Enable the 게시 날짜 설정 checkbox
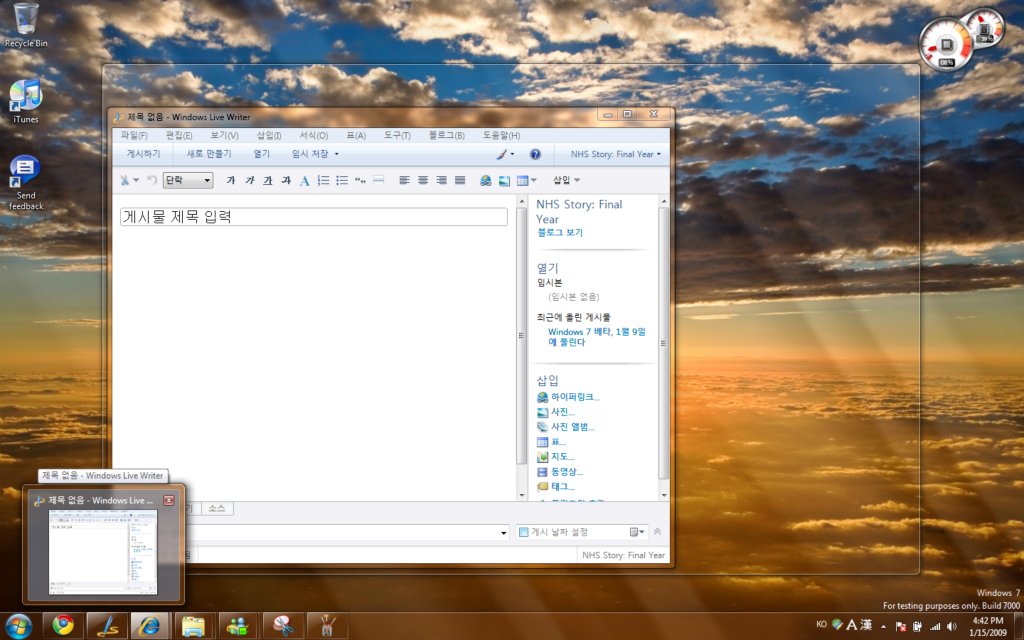 523,532
